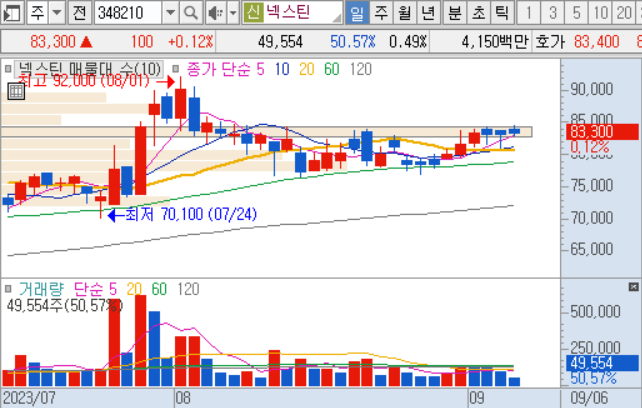This screenshot has width=642, height=408.
Task: Click interval button 10 in top toolbar
Action: pyautogui.click(x=600, y=13)
